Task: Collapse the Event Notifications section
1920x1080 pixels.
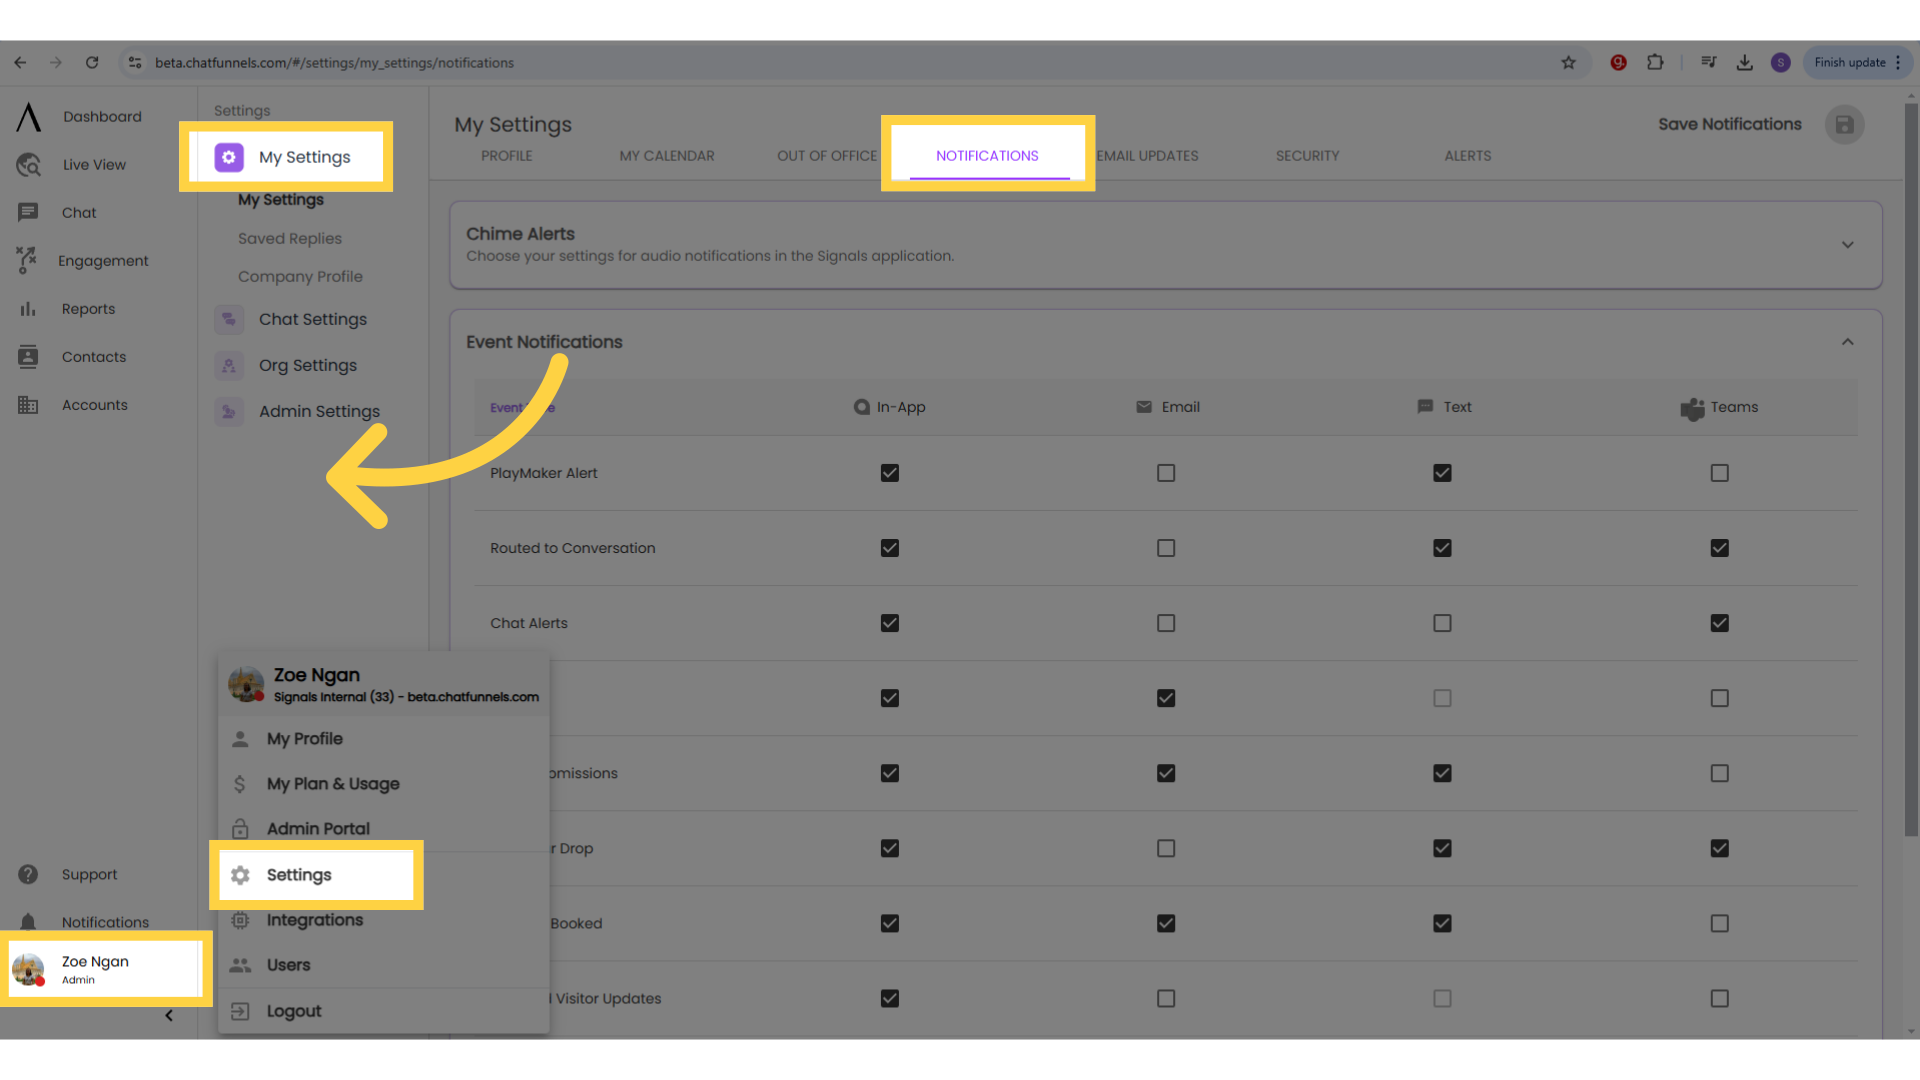Action: (x=1847, y=342)
